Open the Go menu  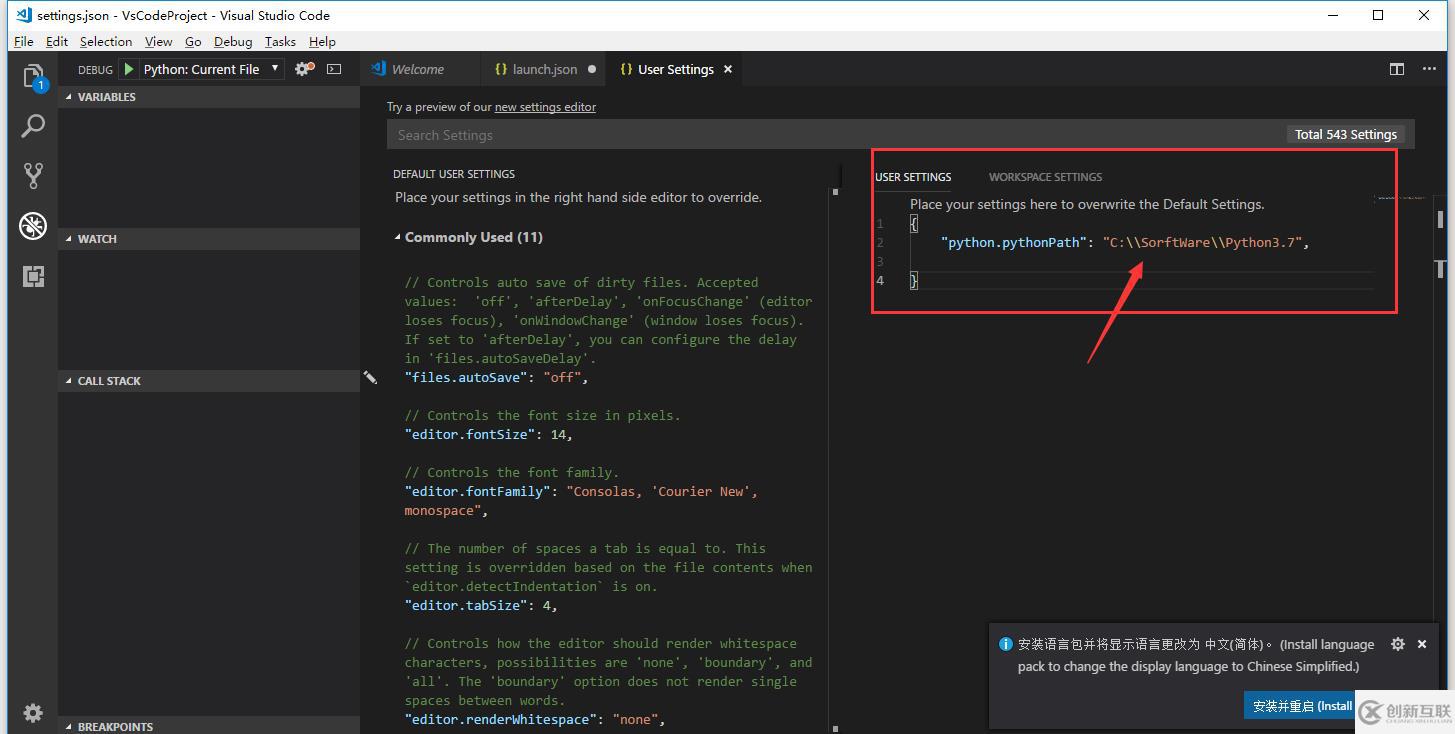(x=193, y=41)
